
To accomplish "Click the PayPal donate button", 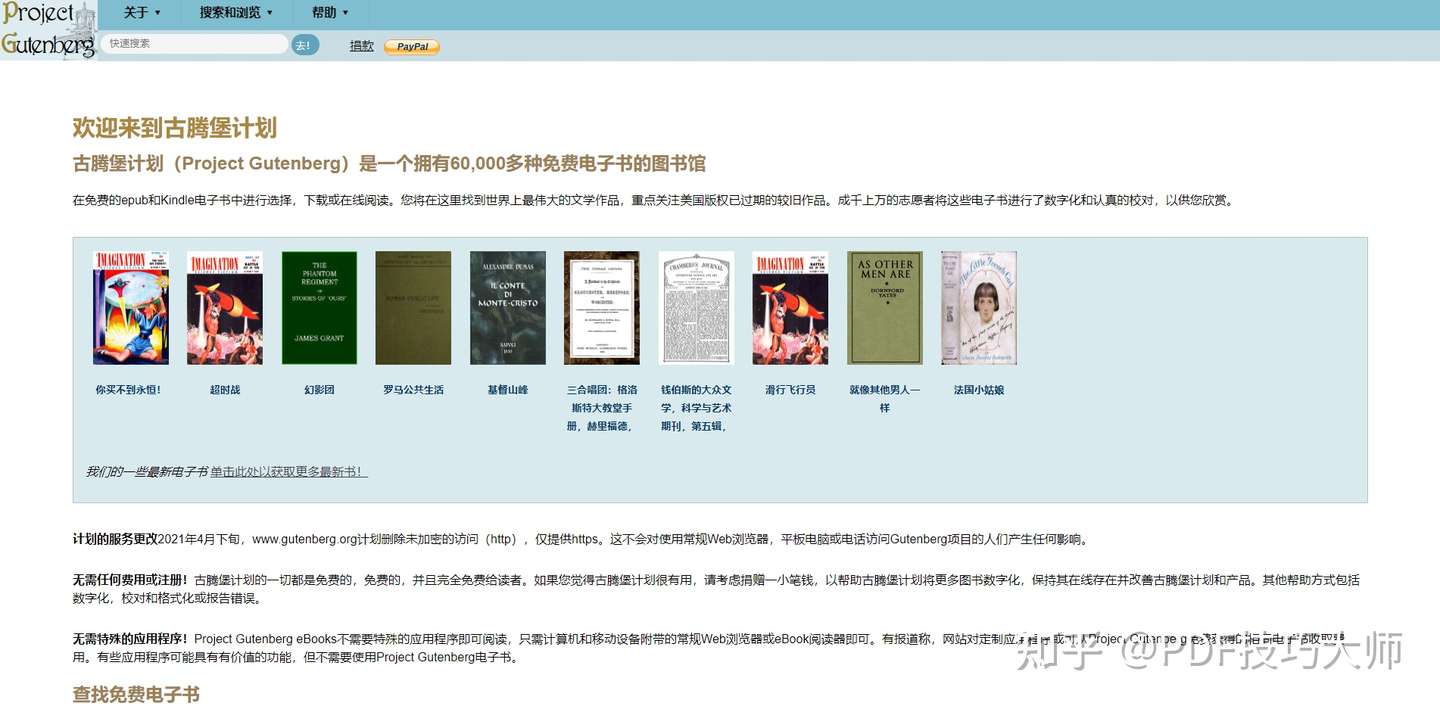I will (x=412, y=46).
